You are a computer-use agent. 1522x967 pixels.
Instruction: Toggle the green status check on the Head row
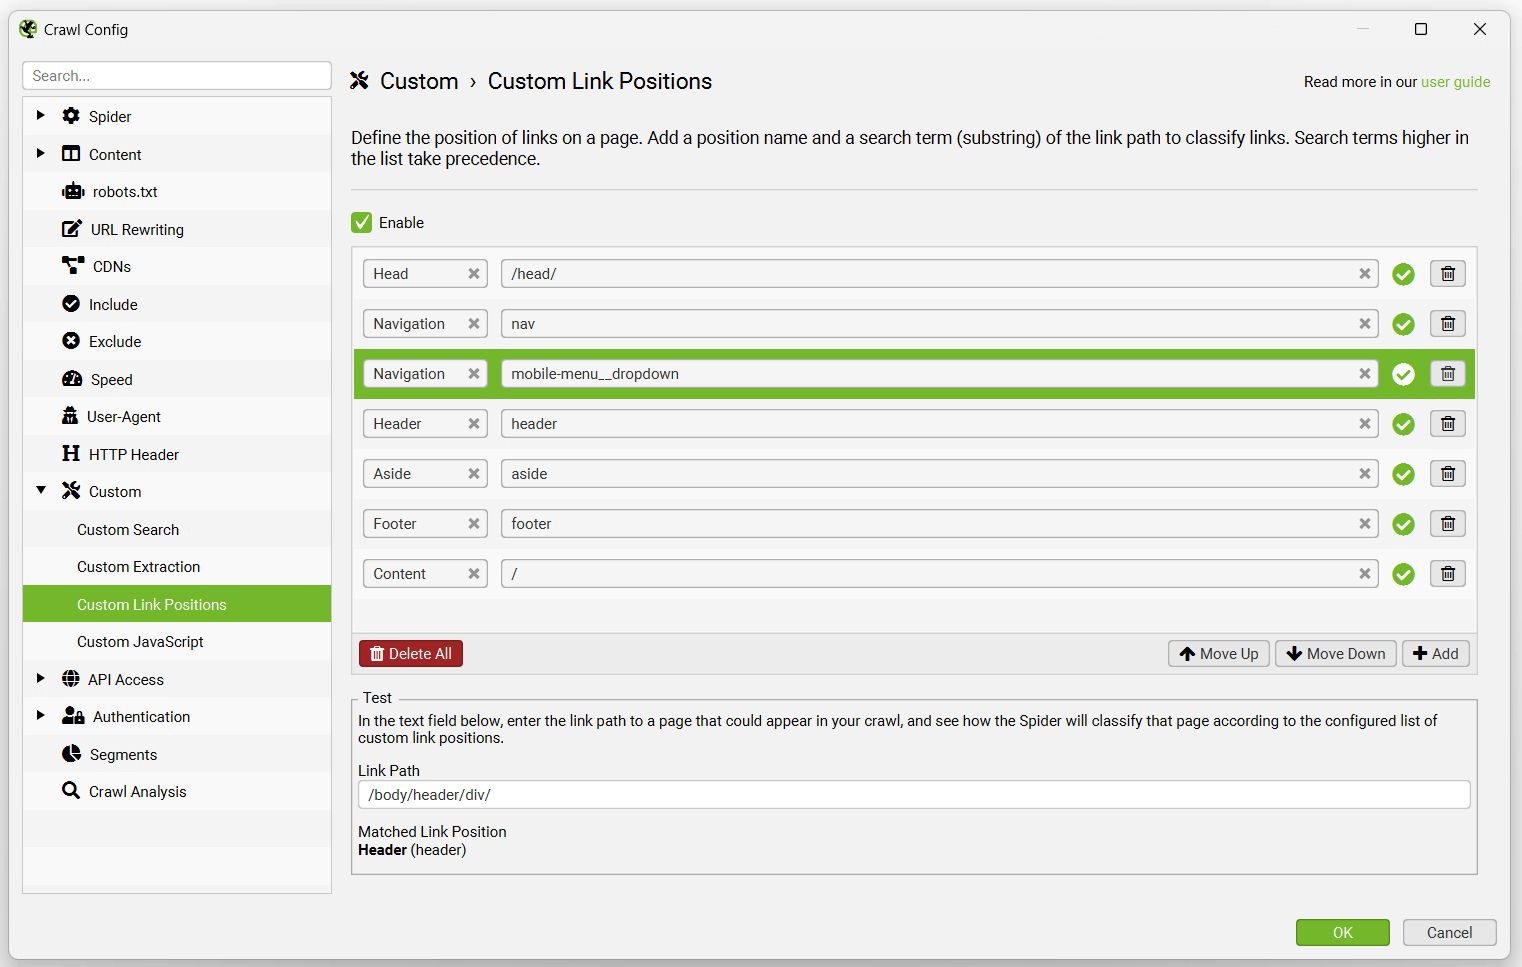(x=1403, y=273)
